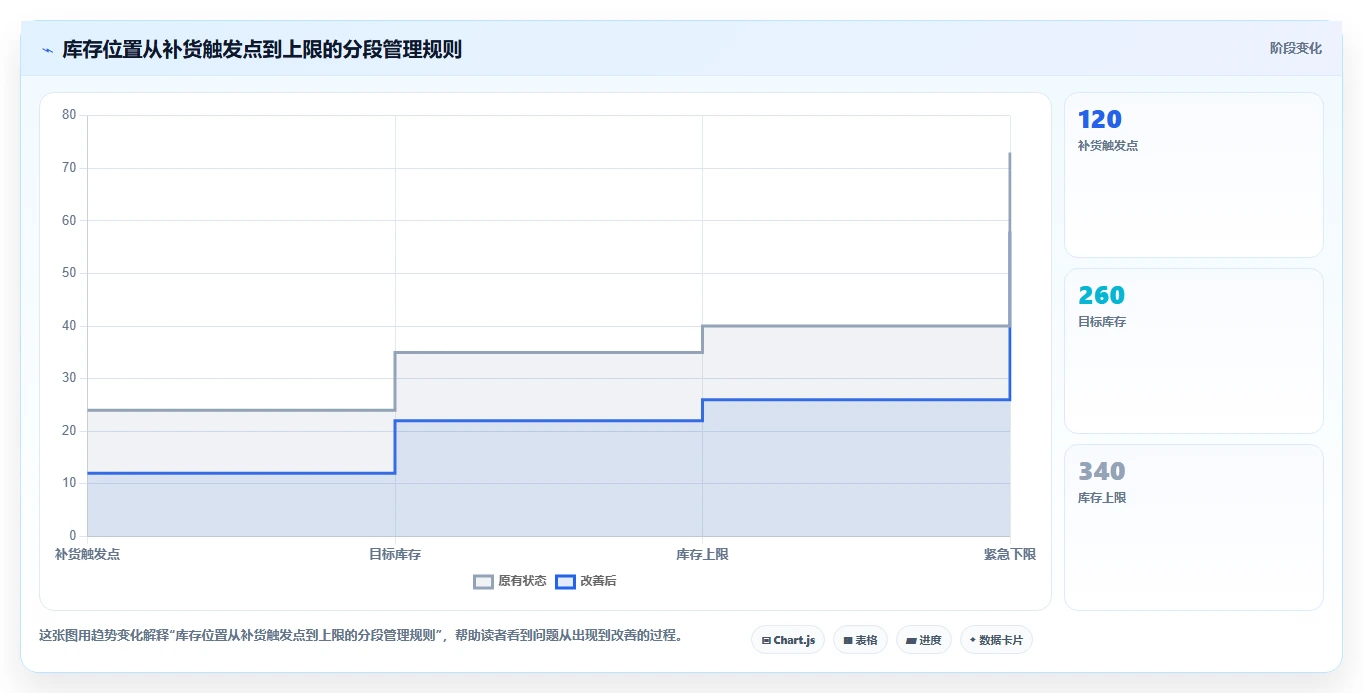Click the 目标库存 x-axis label
Viewport: 1363px width, 693px height.
pyautogui.click(x=395, y=554)
